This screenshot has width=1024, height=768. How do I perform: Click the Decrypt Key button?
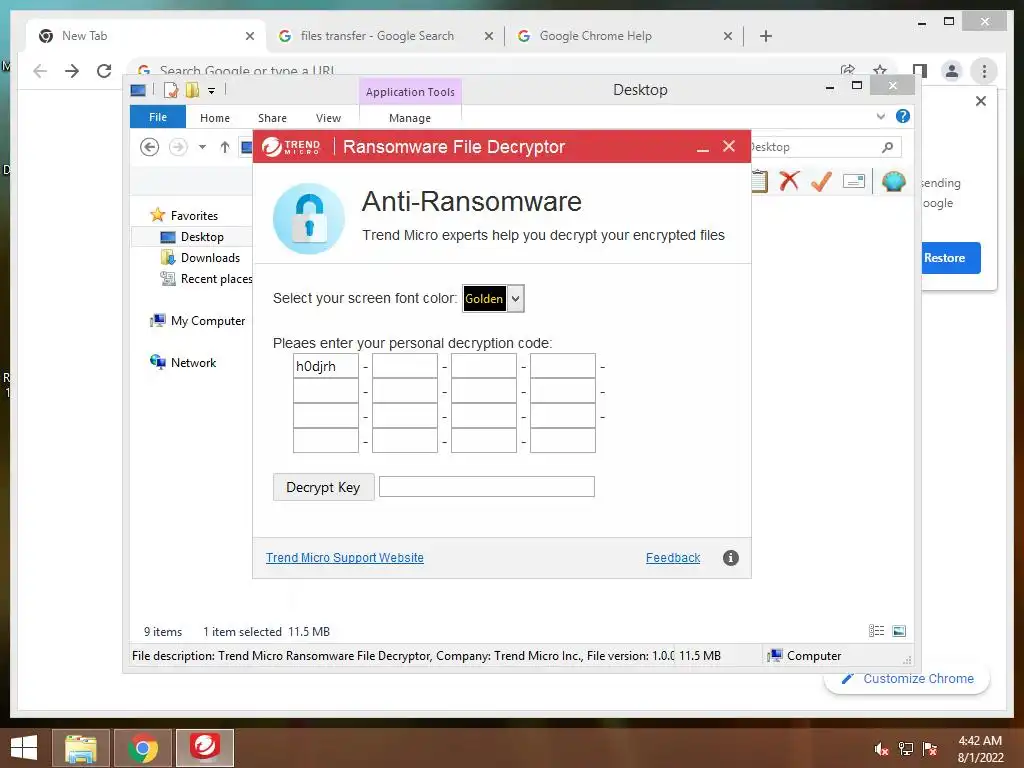click(323, 487)
